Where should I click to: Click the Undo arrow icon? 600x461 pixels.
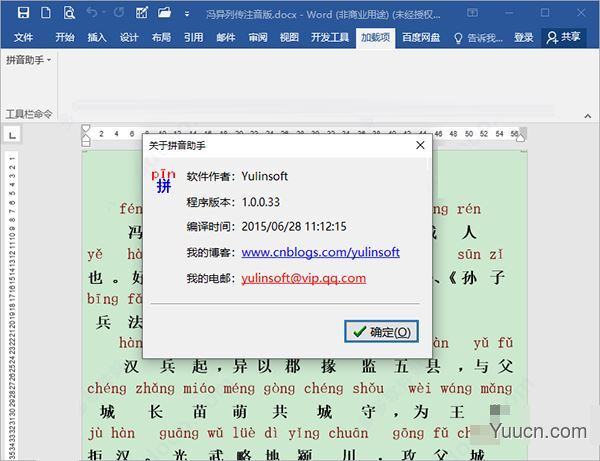pos(92,13)
